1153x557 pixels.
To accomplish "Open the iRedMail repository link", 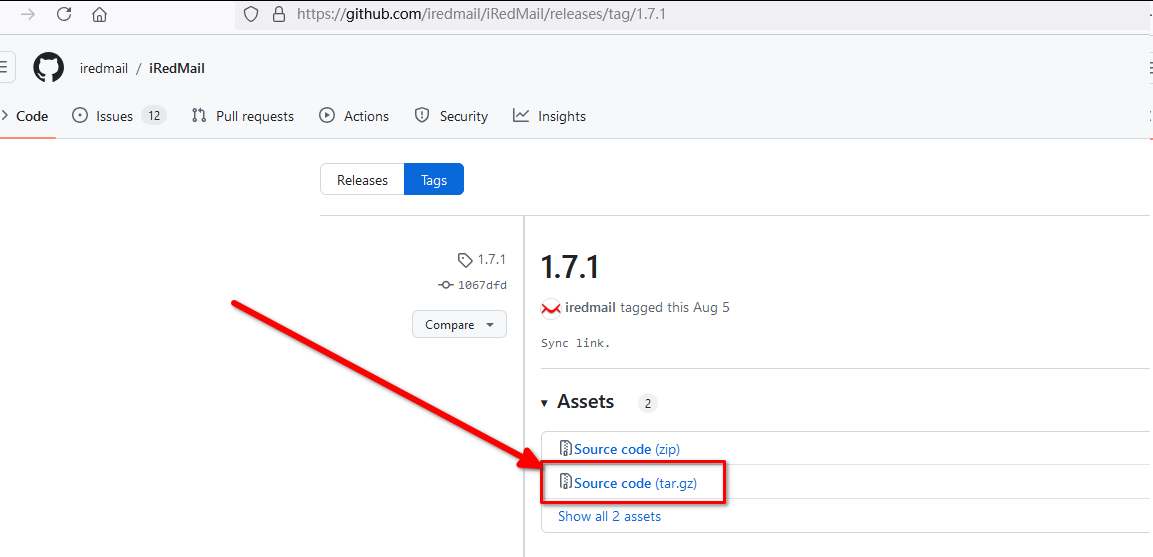I will pyautogui.click(x=176, y=68).
